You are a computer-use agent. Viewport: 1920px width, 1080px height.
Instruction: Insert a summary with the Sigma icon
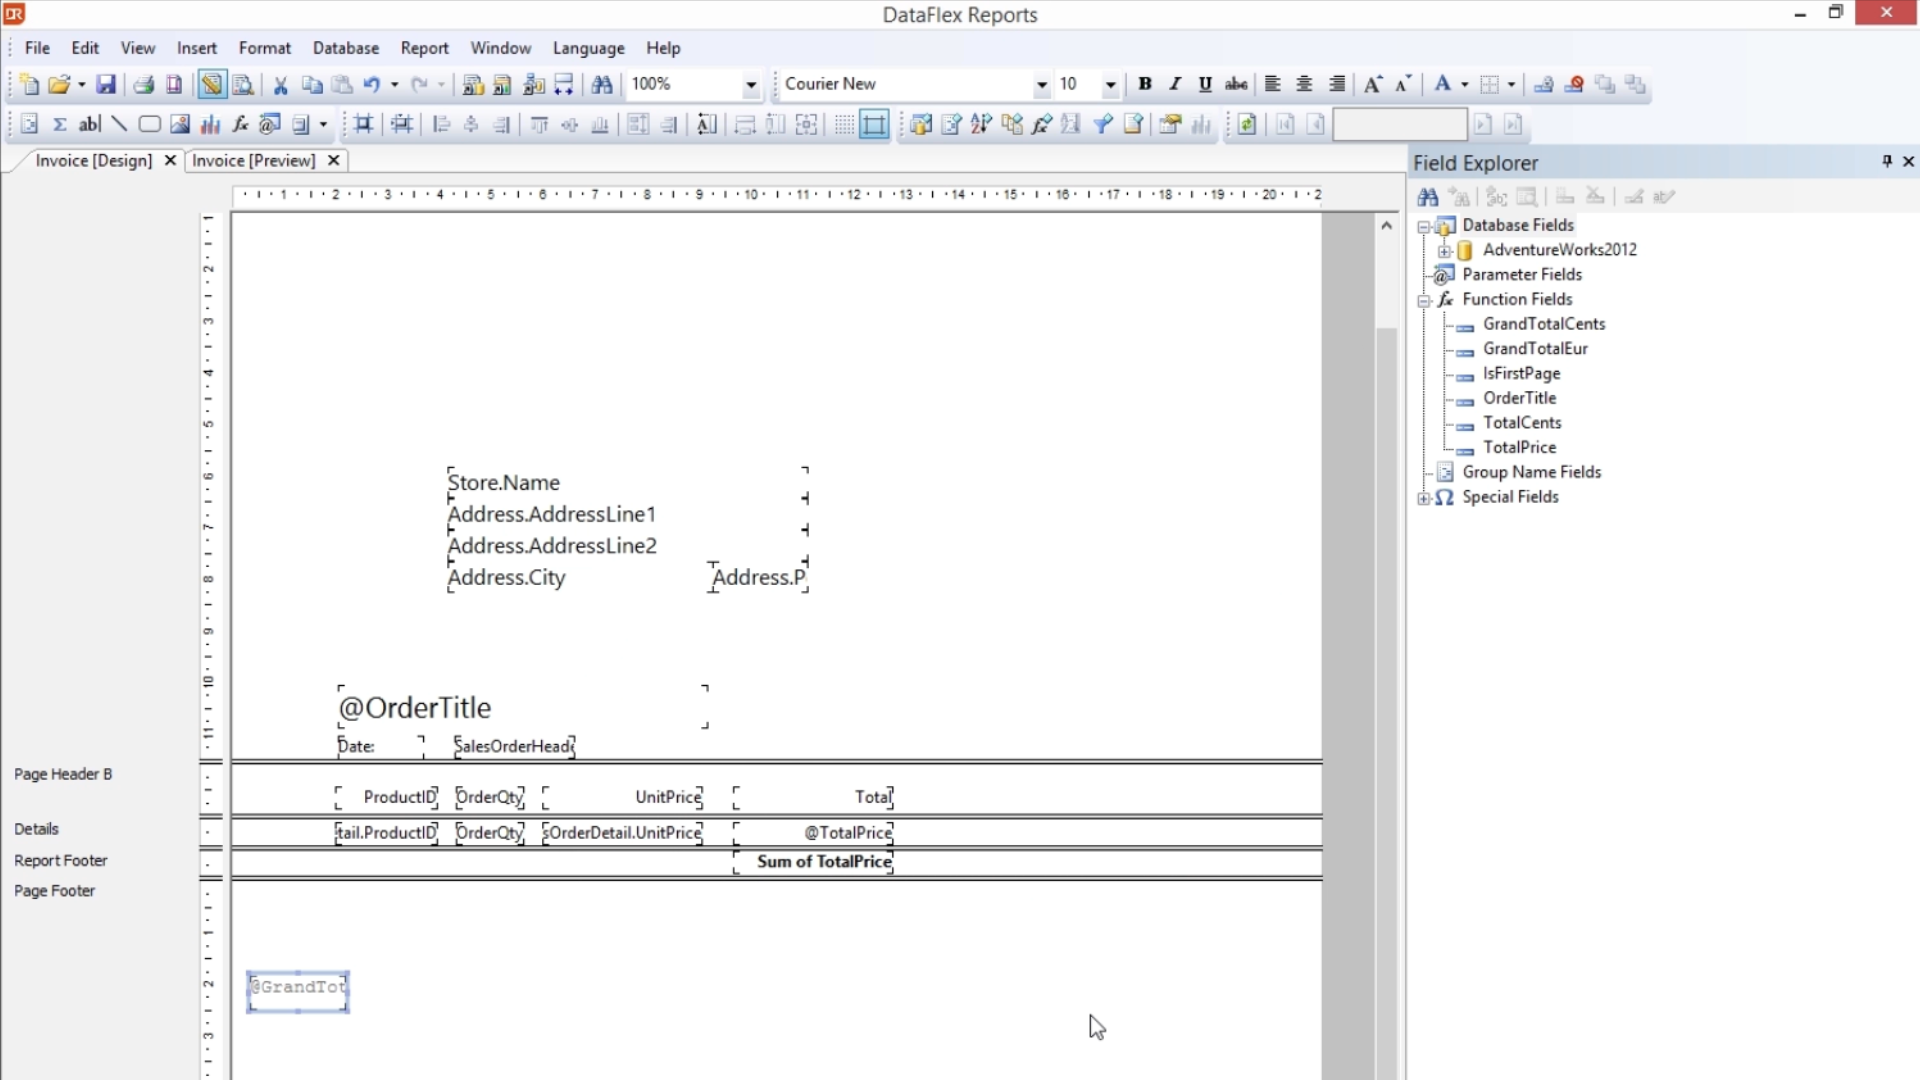(60, 125)
